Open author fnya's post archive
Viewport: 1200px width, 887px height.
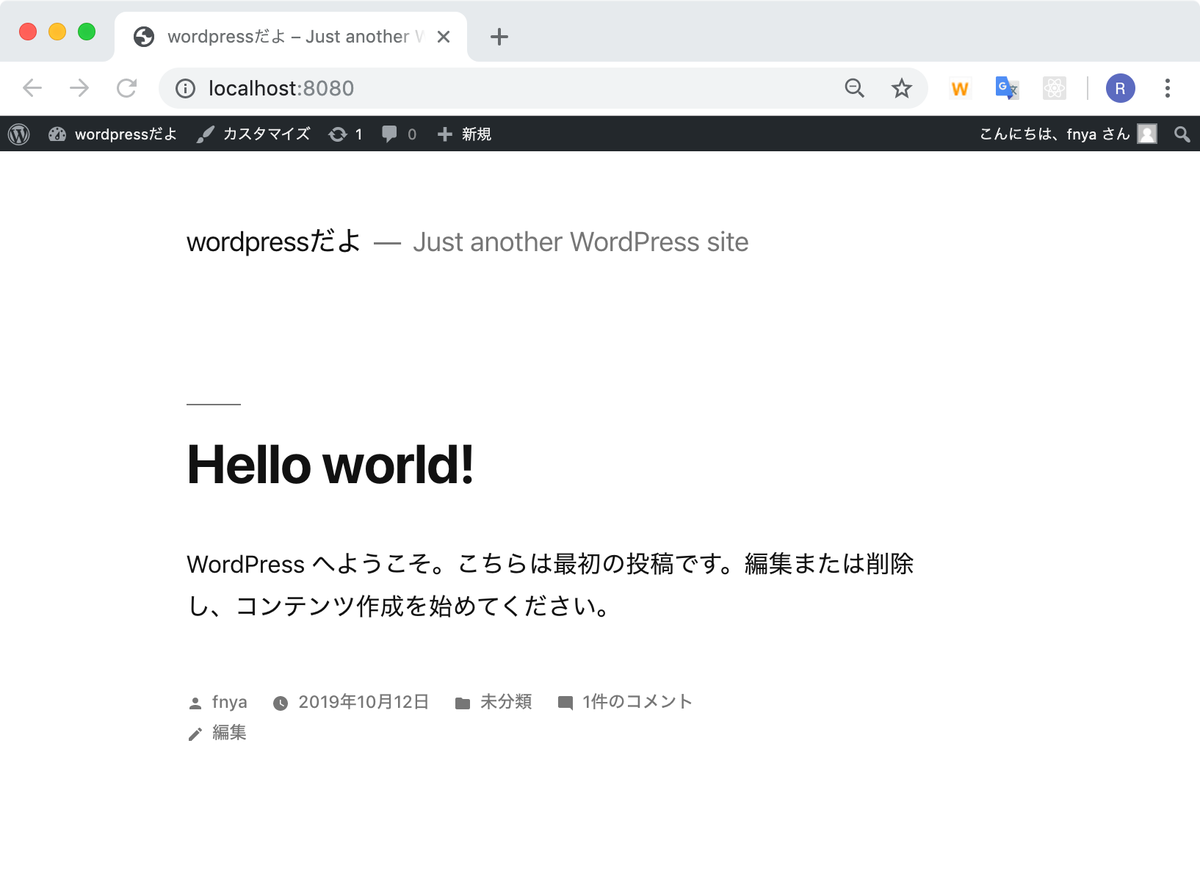point(229,702)
